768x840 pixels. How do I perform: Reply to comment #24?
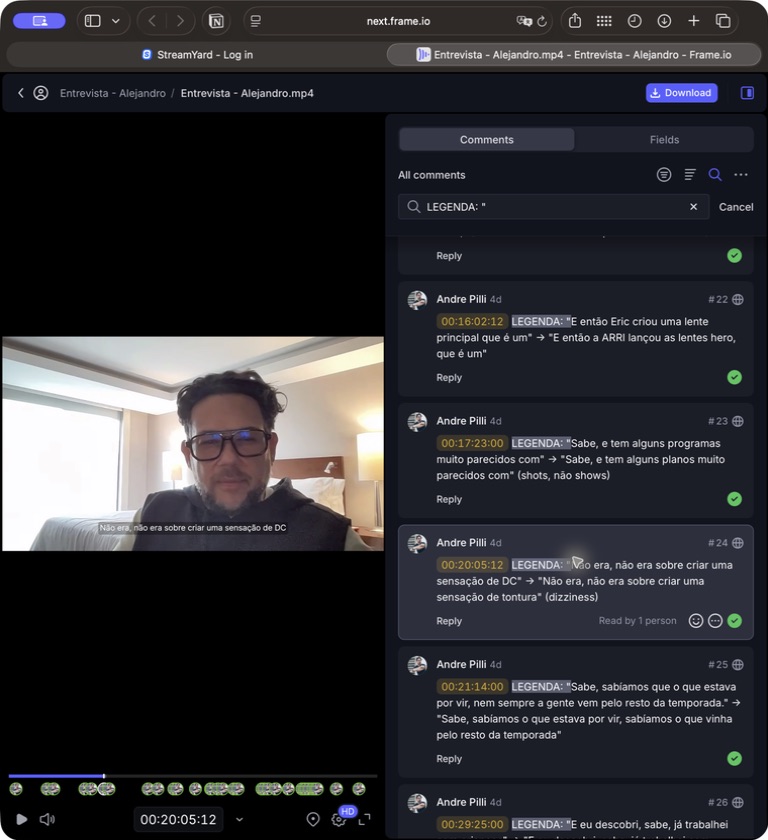click(x=449, y=621)
